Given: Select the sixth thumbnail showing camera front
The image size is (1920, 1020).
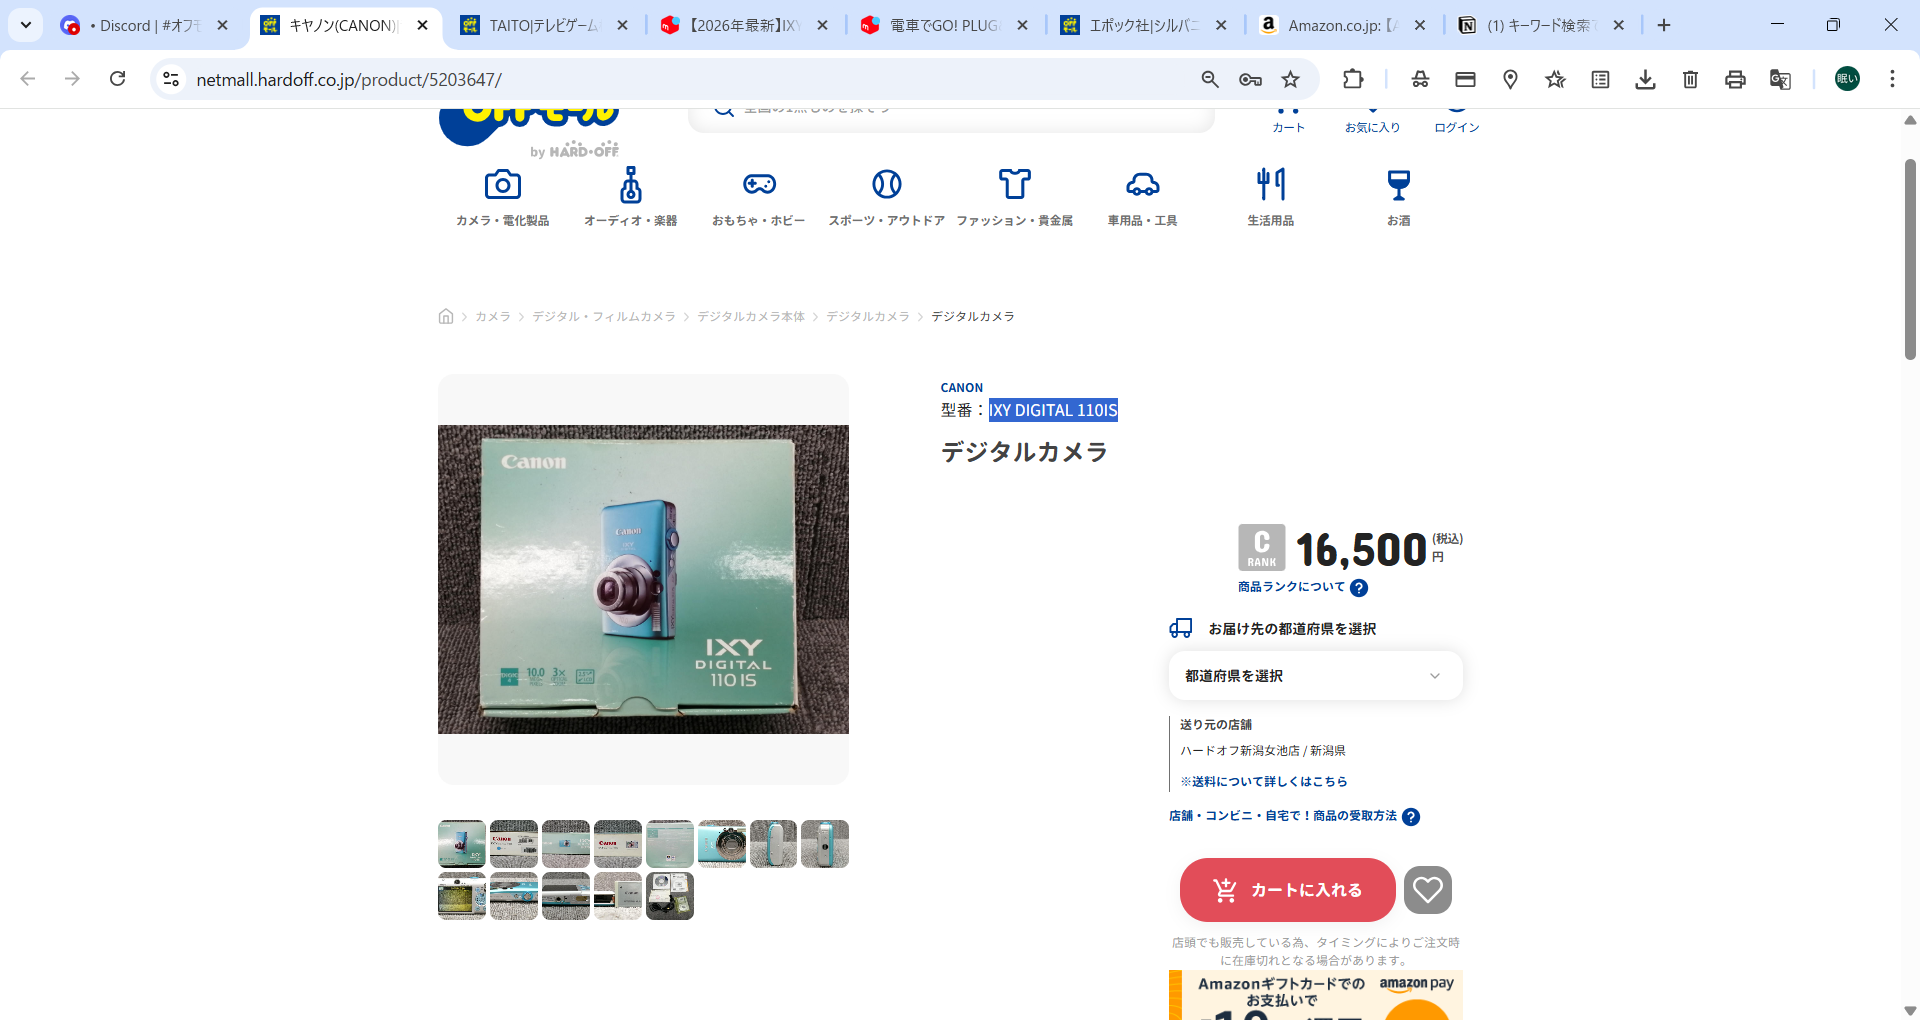Looking at the screenshot, I should [722, 844].
